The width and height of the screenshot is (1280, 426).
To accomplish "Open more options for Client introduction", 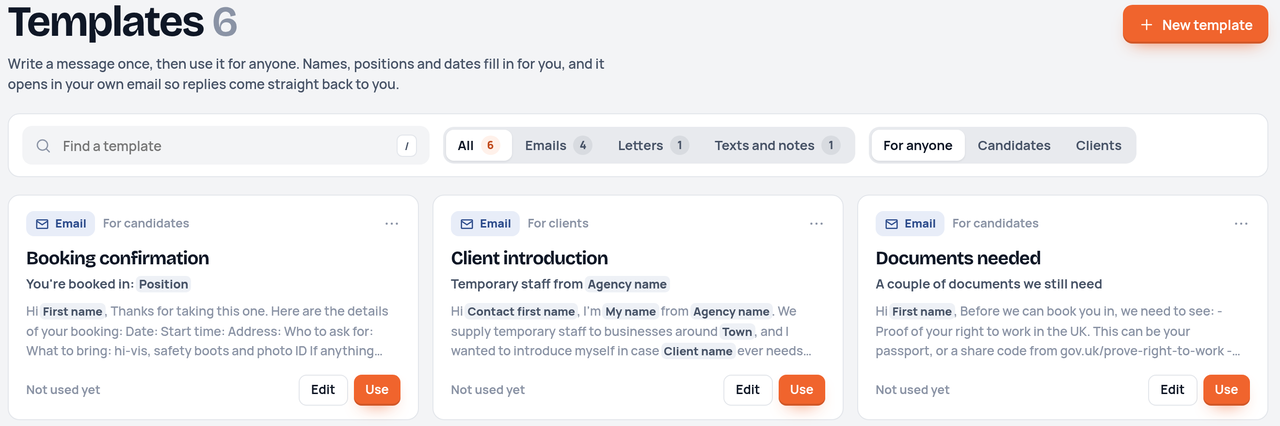I will (x=817, y=224).
